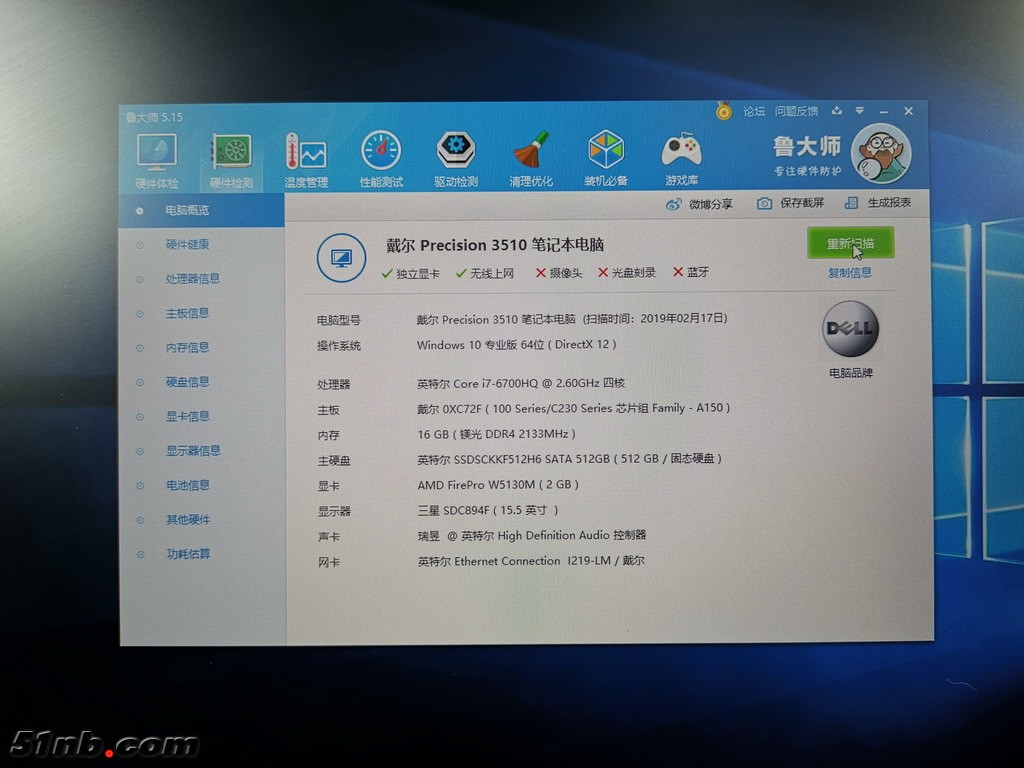The width and height of the screenshot is (1024, 768).
Task: Open 温度管理 temperature management icon
Action: pos(306,160)
